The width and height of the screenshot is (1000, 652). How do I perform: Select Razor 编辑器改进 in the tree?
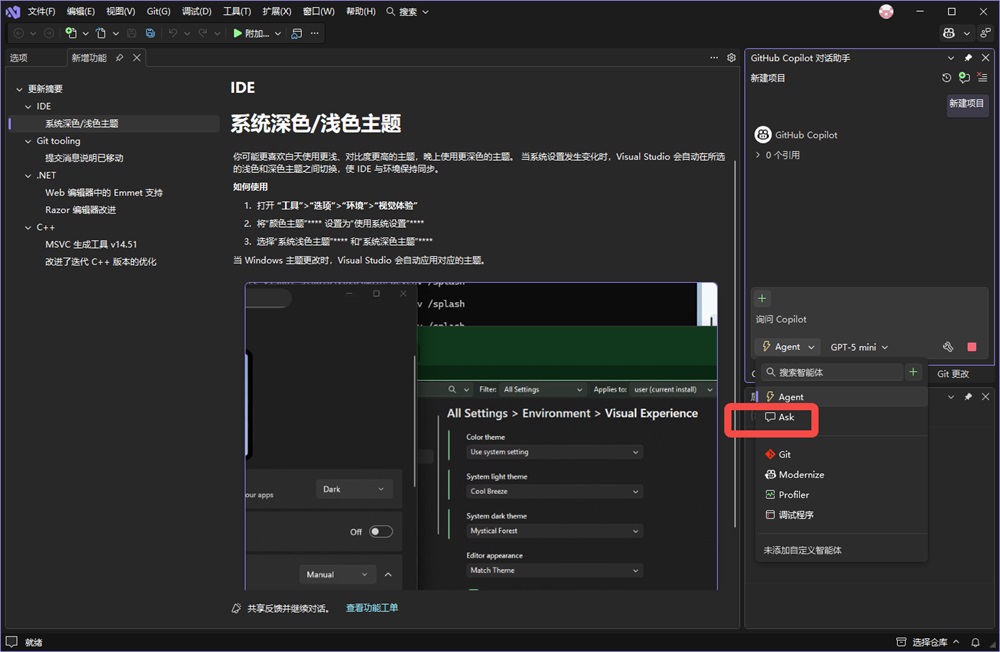(x=80, y=210)
